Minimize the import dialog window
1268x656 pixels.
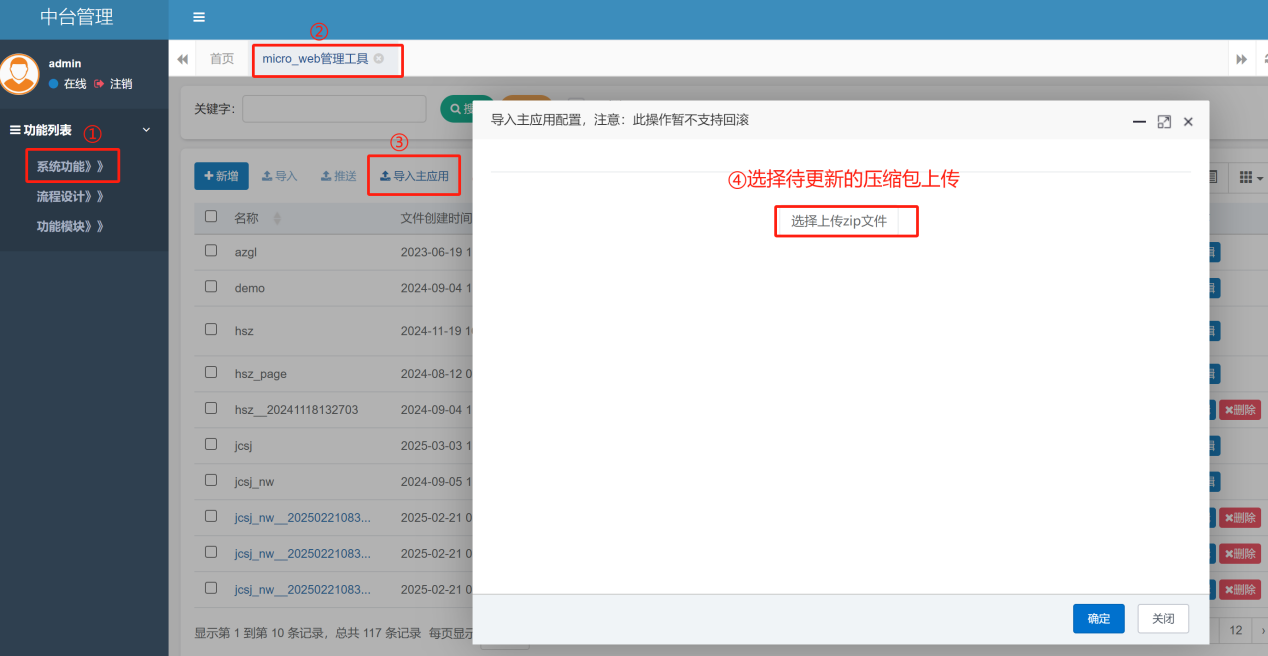pyautogui.click(x=1139, y=121)
